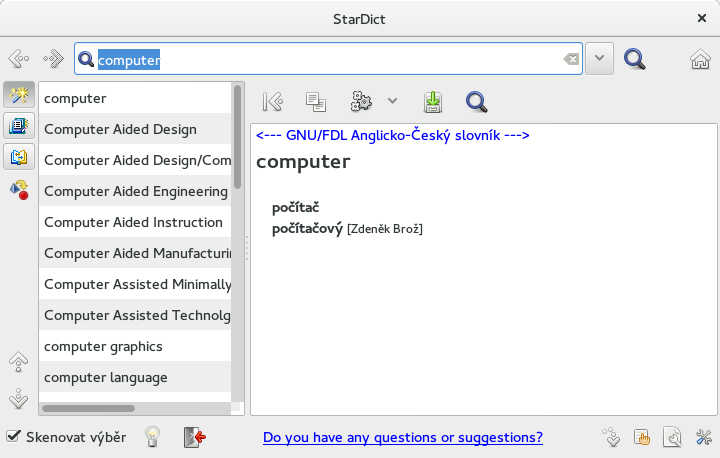The width and height of the screenshot is (720, 458).
Task: Save the definition with the toolbar save icon
Action: pos(432,101)
